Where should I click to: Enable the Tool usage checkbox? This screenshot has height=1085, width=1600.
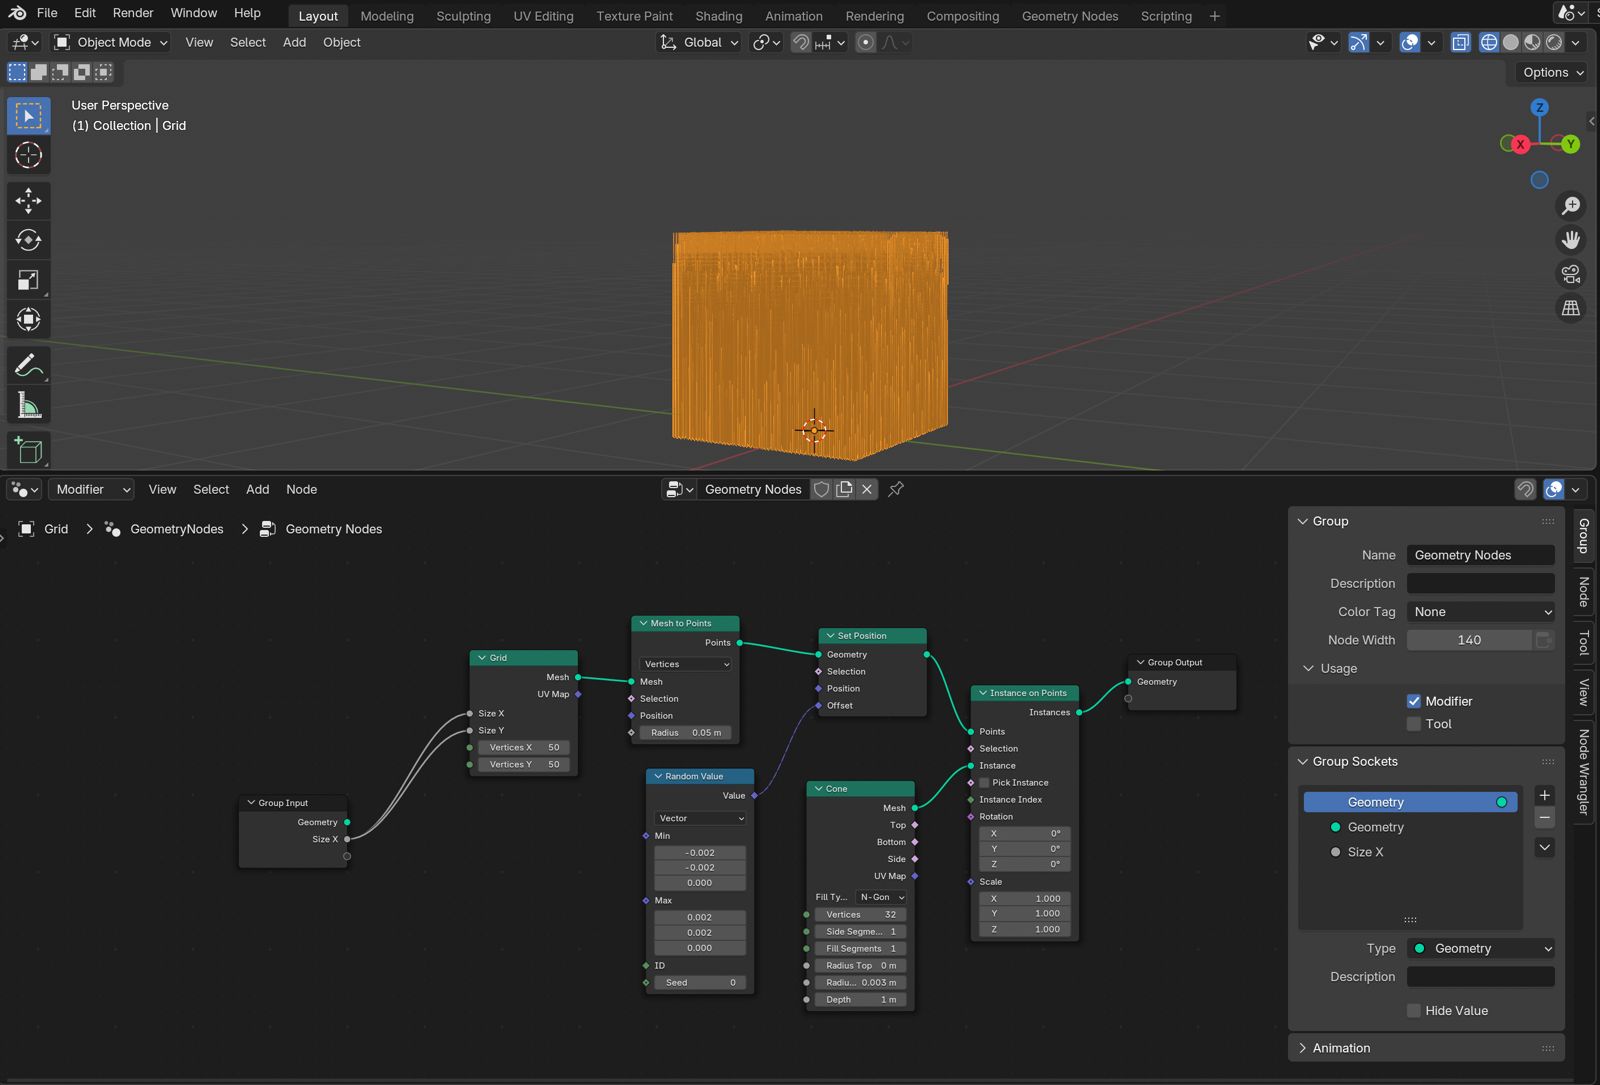pos(1414,724)
